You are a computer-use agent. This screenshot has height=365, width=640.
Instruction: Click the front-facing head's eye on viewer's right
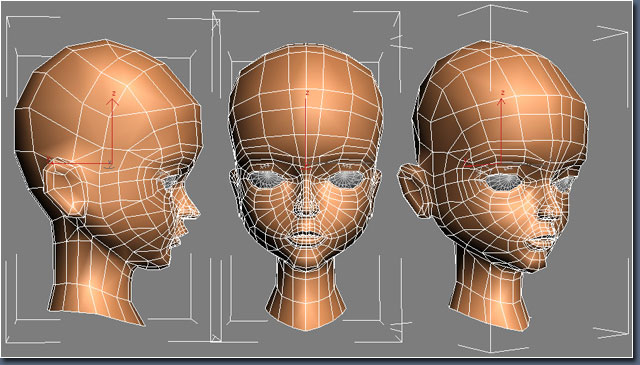click(347, 179)
